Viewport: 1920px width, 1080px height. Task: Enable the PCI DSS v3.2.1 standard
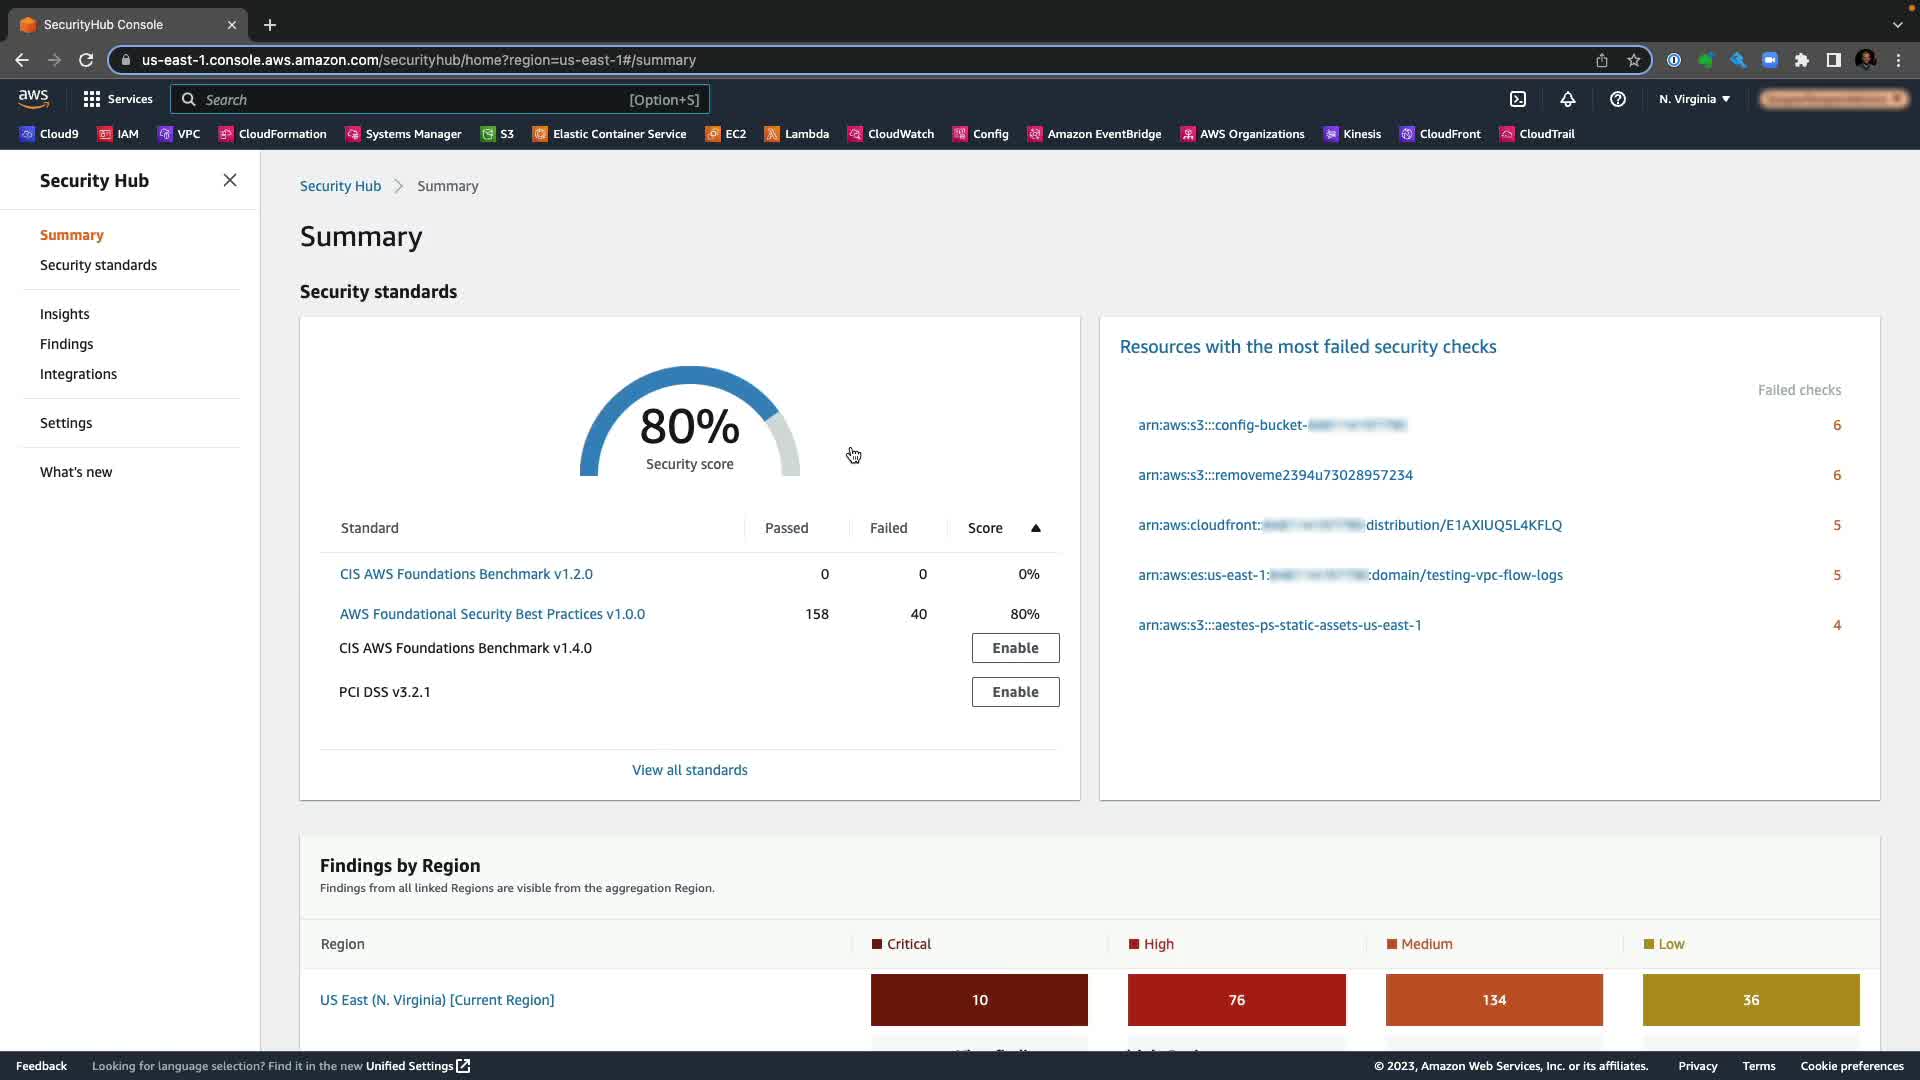(1015, 692)
